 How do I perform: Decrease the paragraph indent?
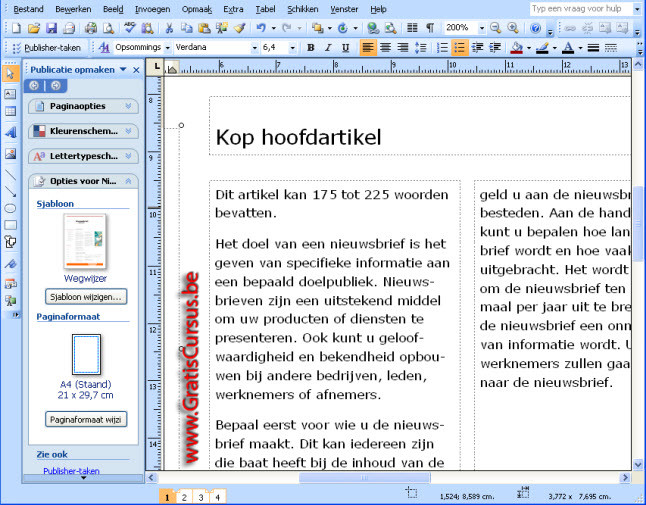click(477, 48)
